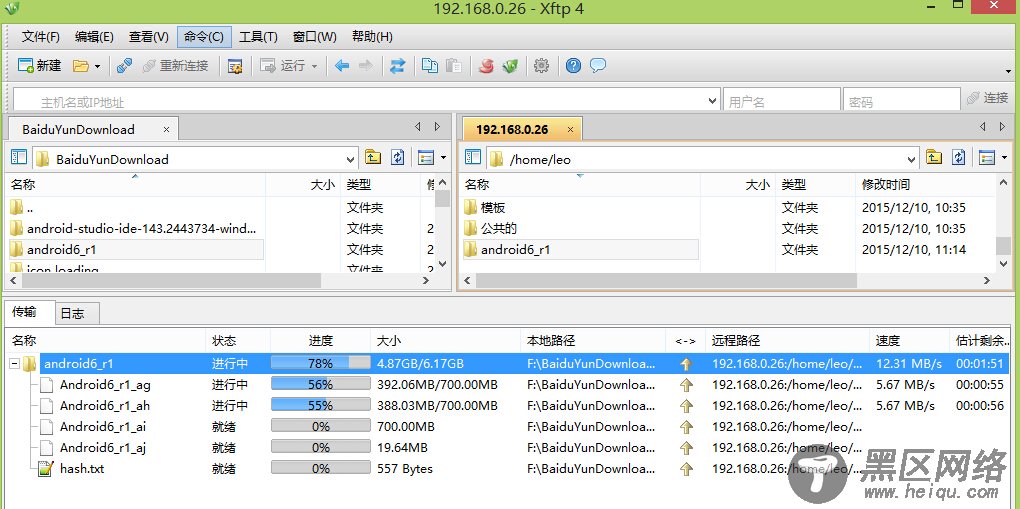Click the green Xftp icon
Image resolution: width=1020 pixels, height=509 pixels.
pos(510,66)
